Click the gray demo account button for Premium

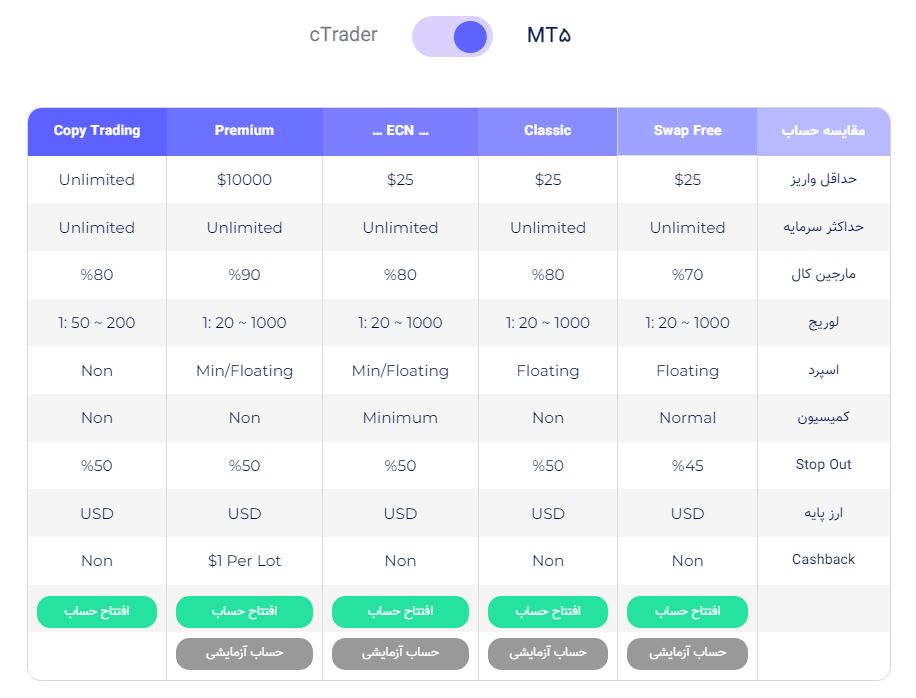pyautogui.click(x=244, y=654)
